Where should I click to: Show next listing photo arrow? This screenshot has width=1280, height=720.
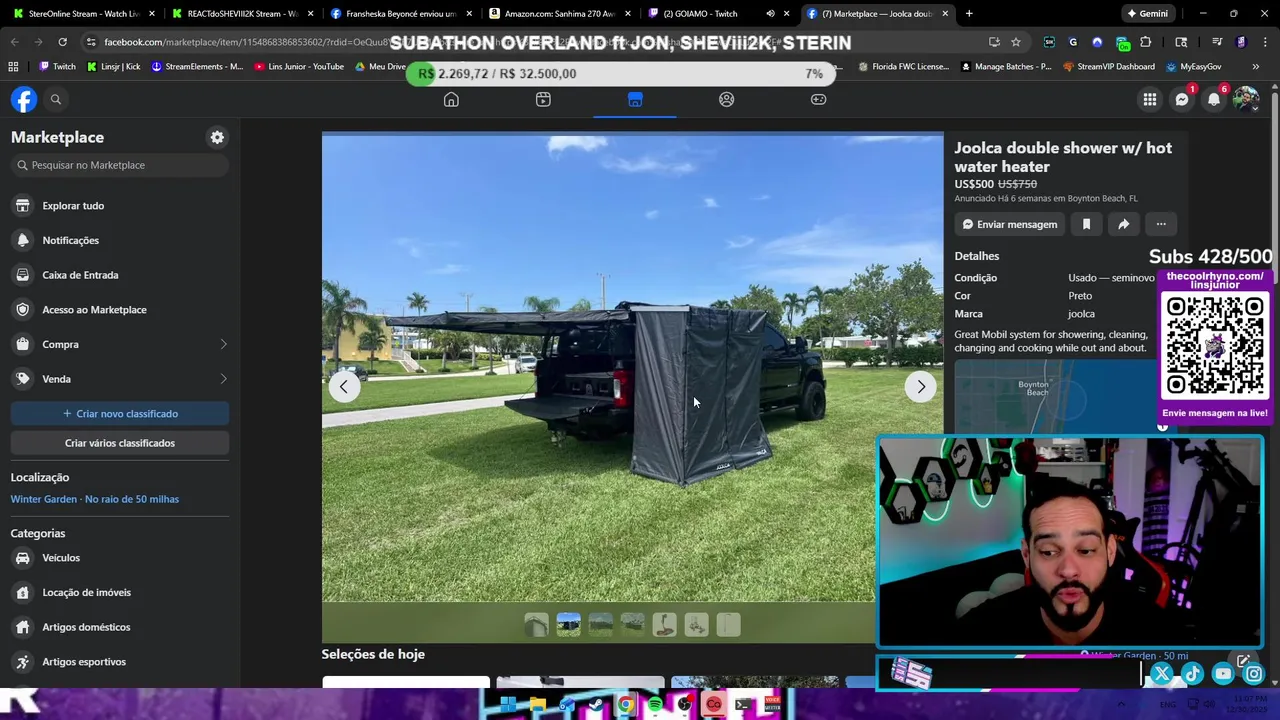[921, 386]
